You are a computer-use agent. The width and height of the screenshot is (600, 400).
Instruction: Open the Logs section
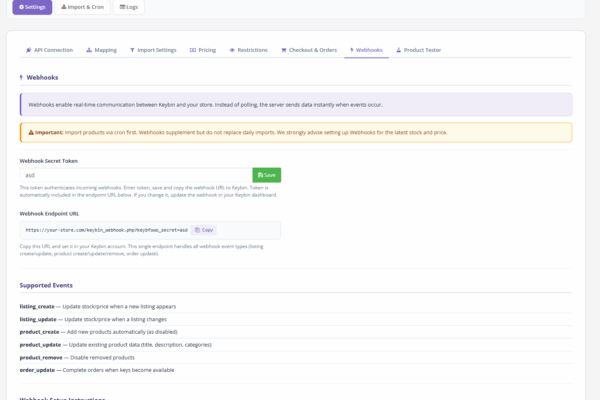128,7
